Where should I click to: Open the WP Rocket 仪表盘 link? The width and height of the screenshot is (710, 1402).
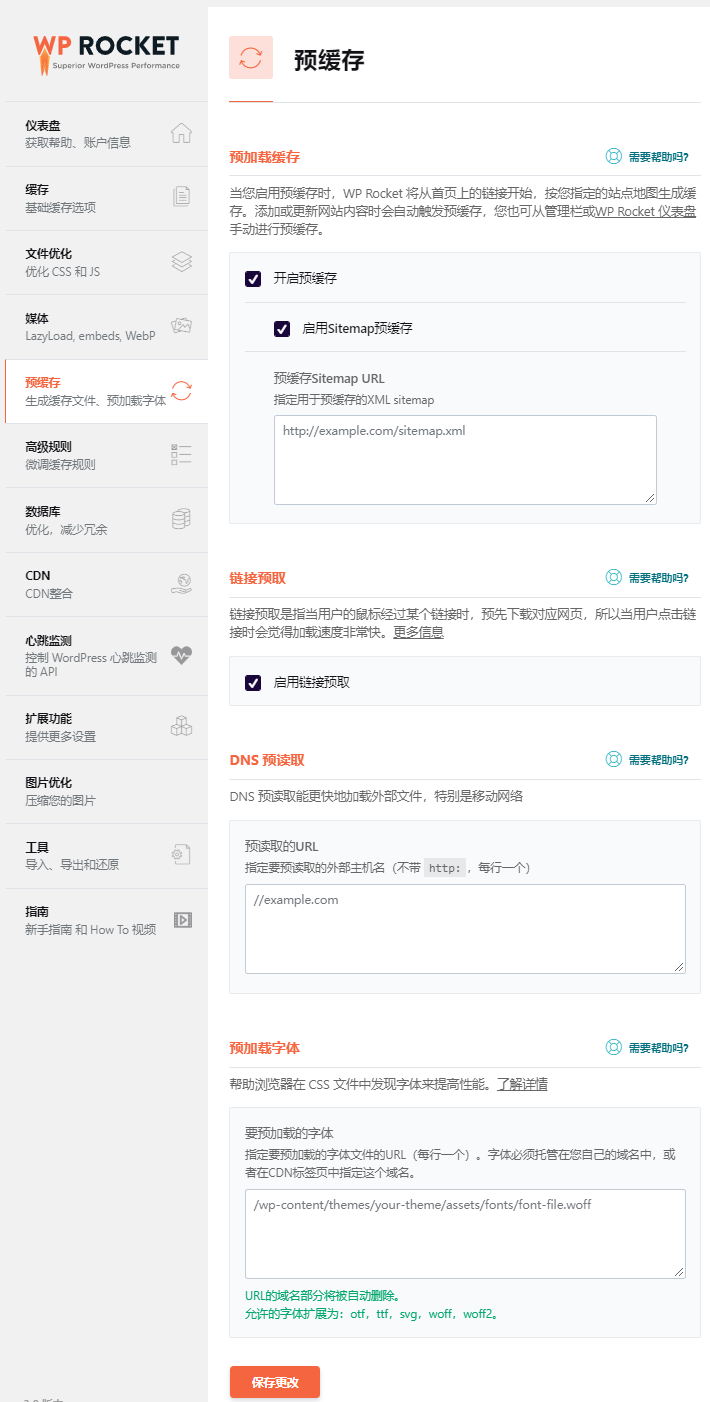(x=646, y=211)
